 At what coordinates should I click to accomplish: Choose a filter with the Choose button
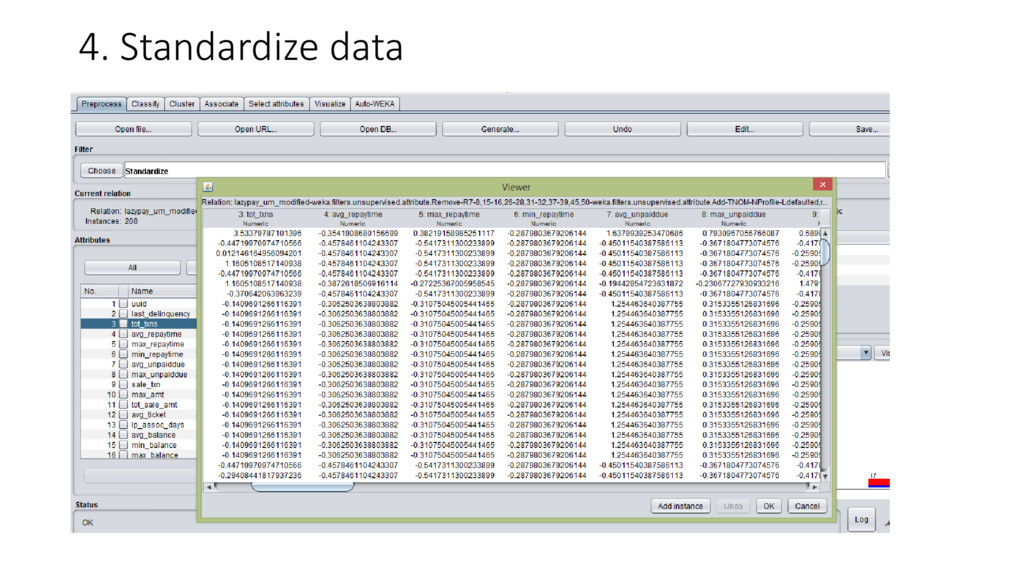click(101, 170)
